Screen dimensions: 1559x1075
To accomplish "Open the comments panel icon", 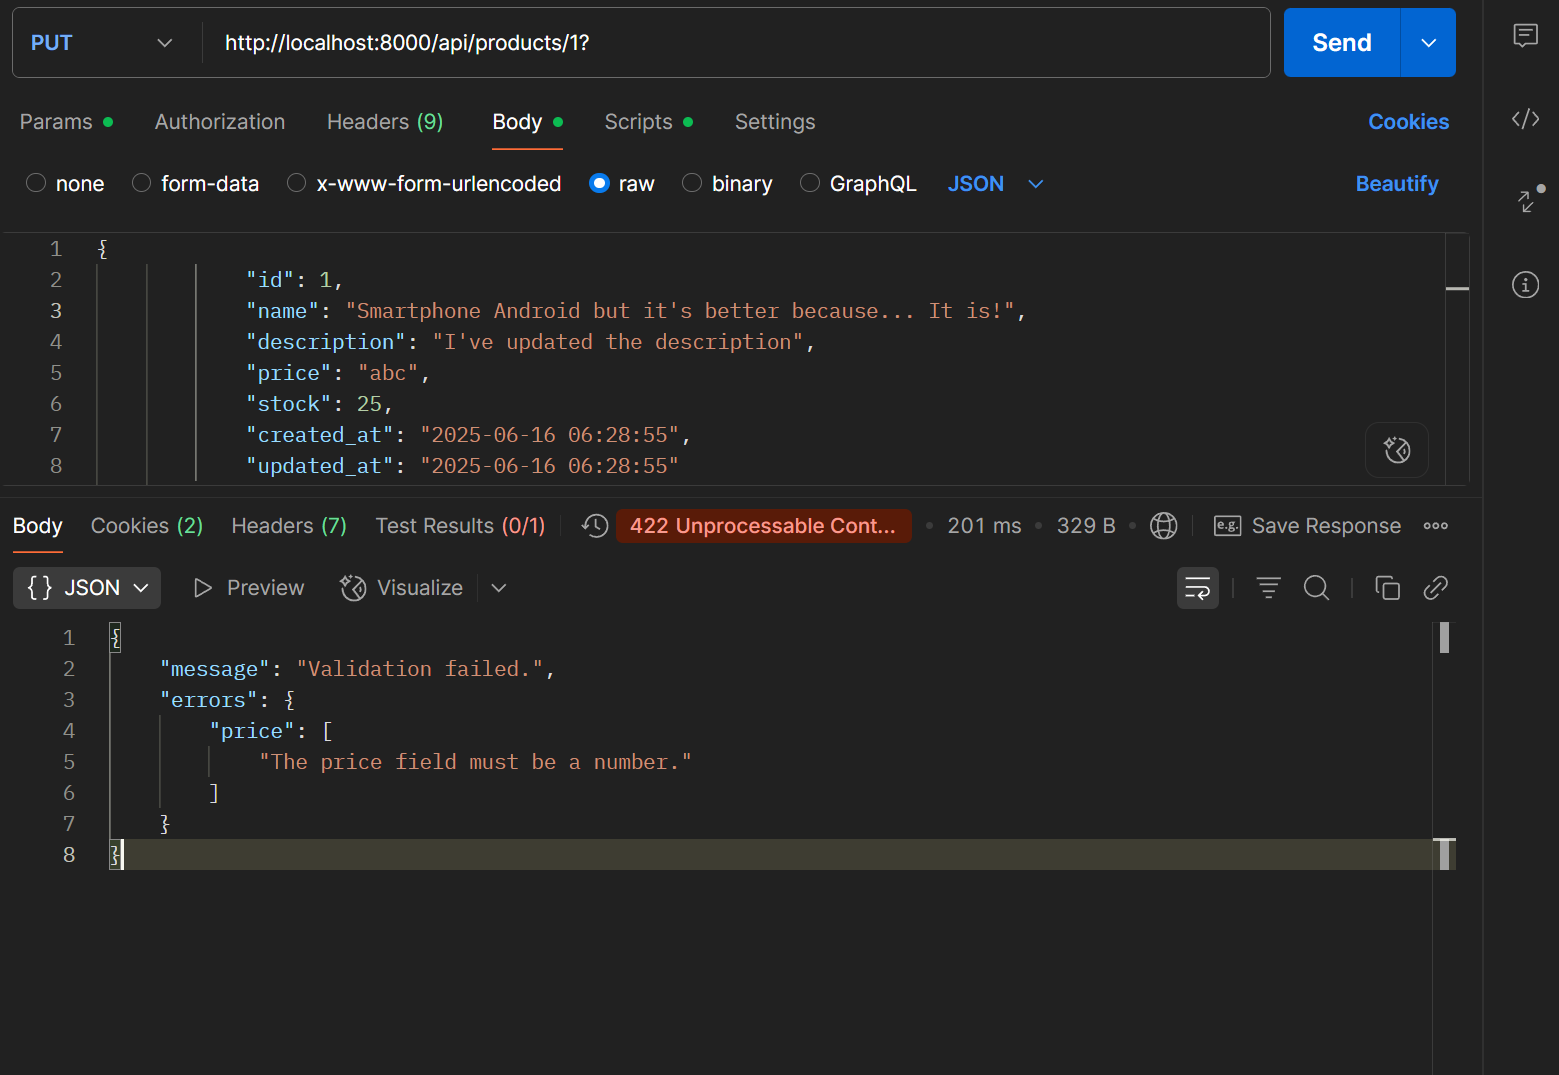I will tap(1525, 36).
